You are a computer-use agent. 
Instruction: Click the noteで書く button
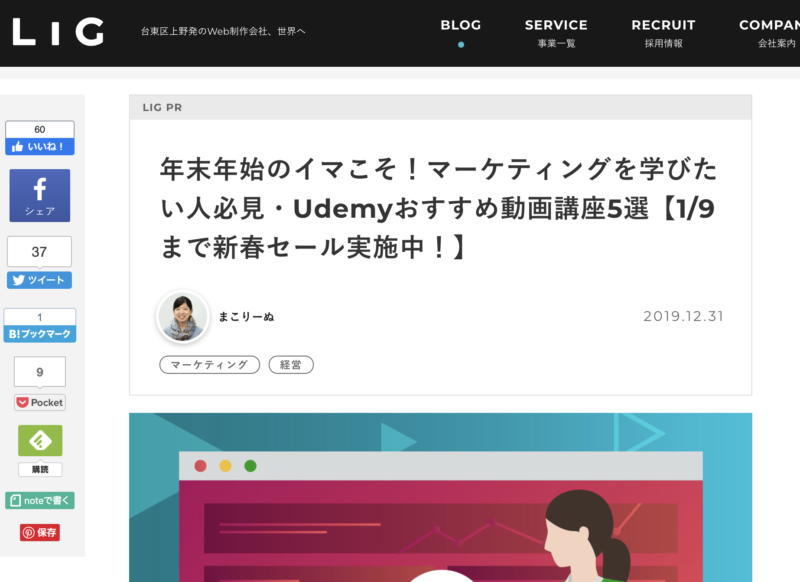coord(40,500)
